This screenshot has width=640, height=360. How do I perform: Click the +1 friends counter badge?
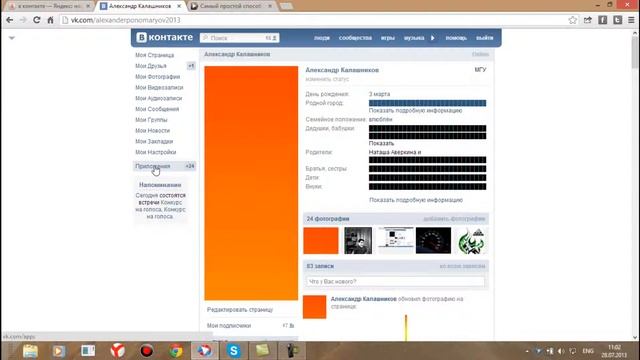click(x=191, y=66)
